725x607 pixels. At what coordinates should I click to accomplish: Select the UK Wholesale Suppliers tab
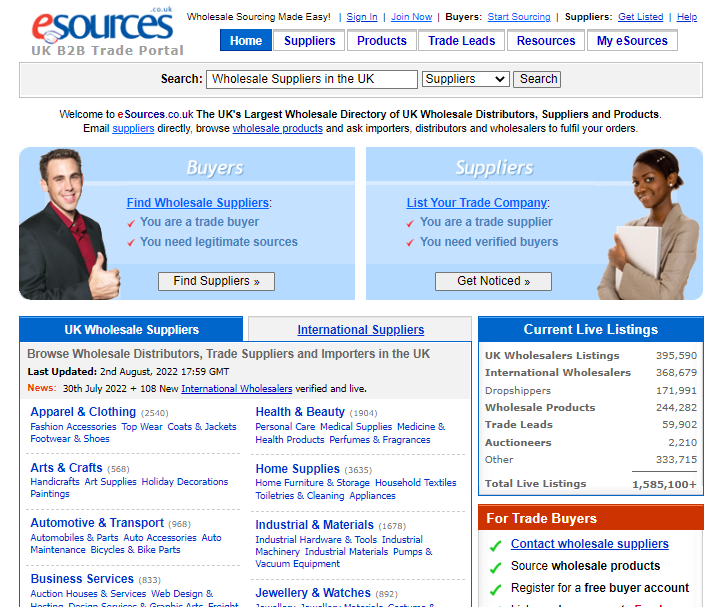(131, 330)
